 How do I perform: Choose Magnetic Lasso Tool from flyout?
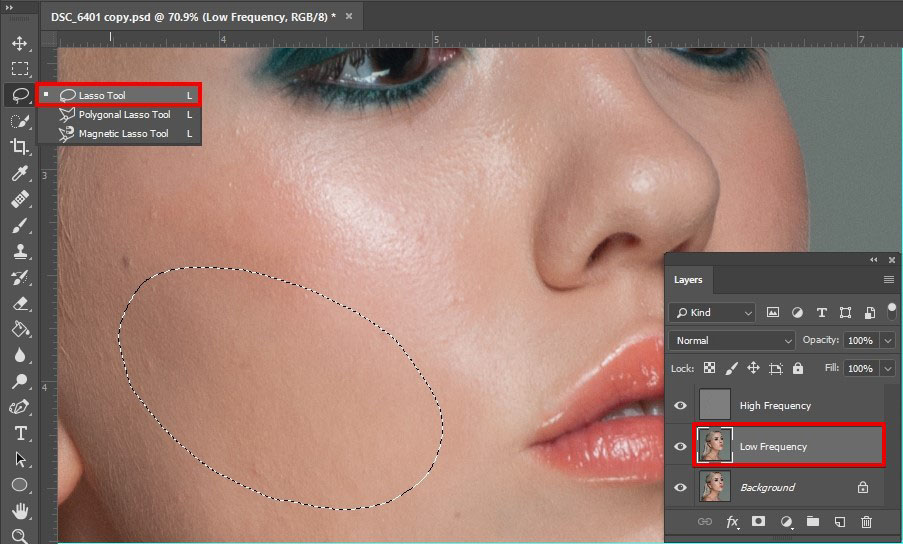123,134
